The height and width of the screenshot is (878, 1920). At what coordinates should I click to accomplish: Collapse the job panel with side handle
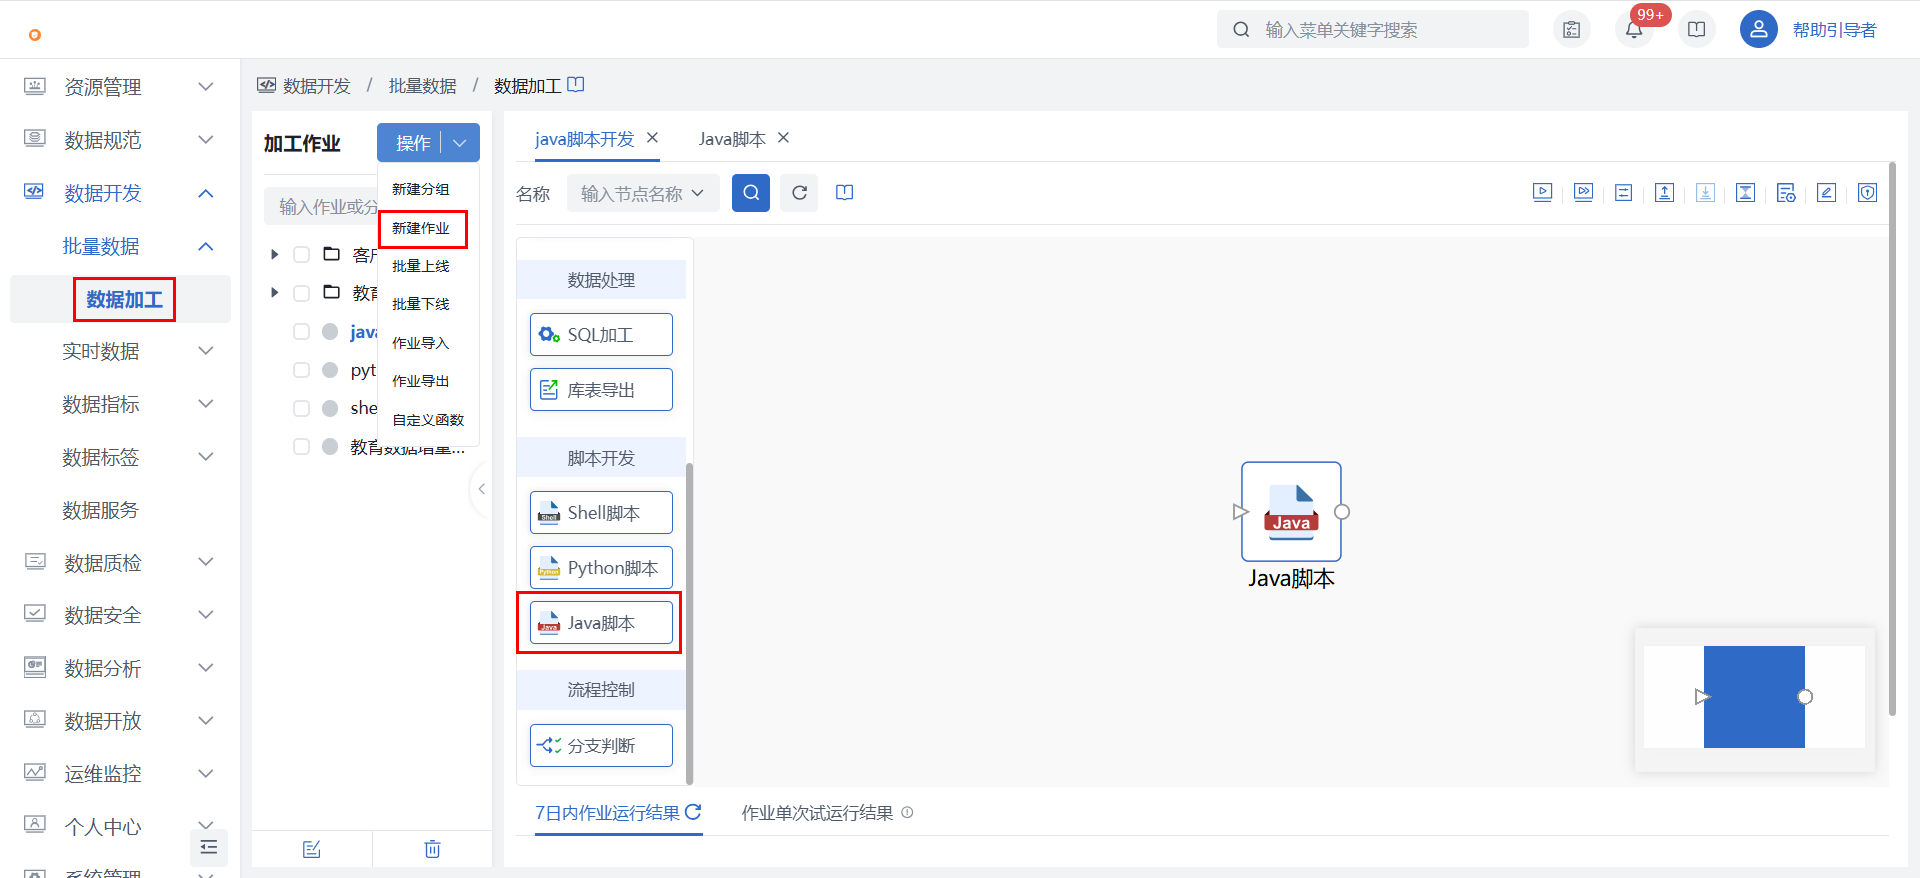tap(481, 489)
